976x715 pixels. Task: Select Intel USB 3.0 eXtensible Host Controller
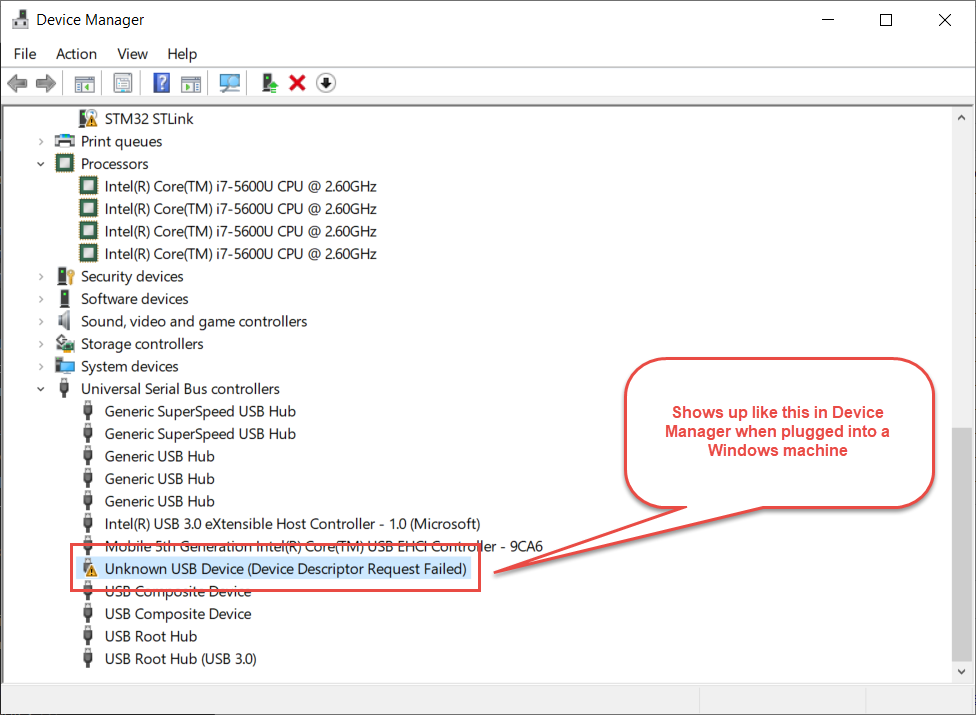coord(292,524)
